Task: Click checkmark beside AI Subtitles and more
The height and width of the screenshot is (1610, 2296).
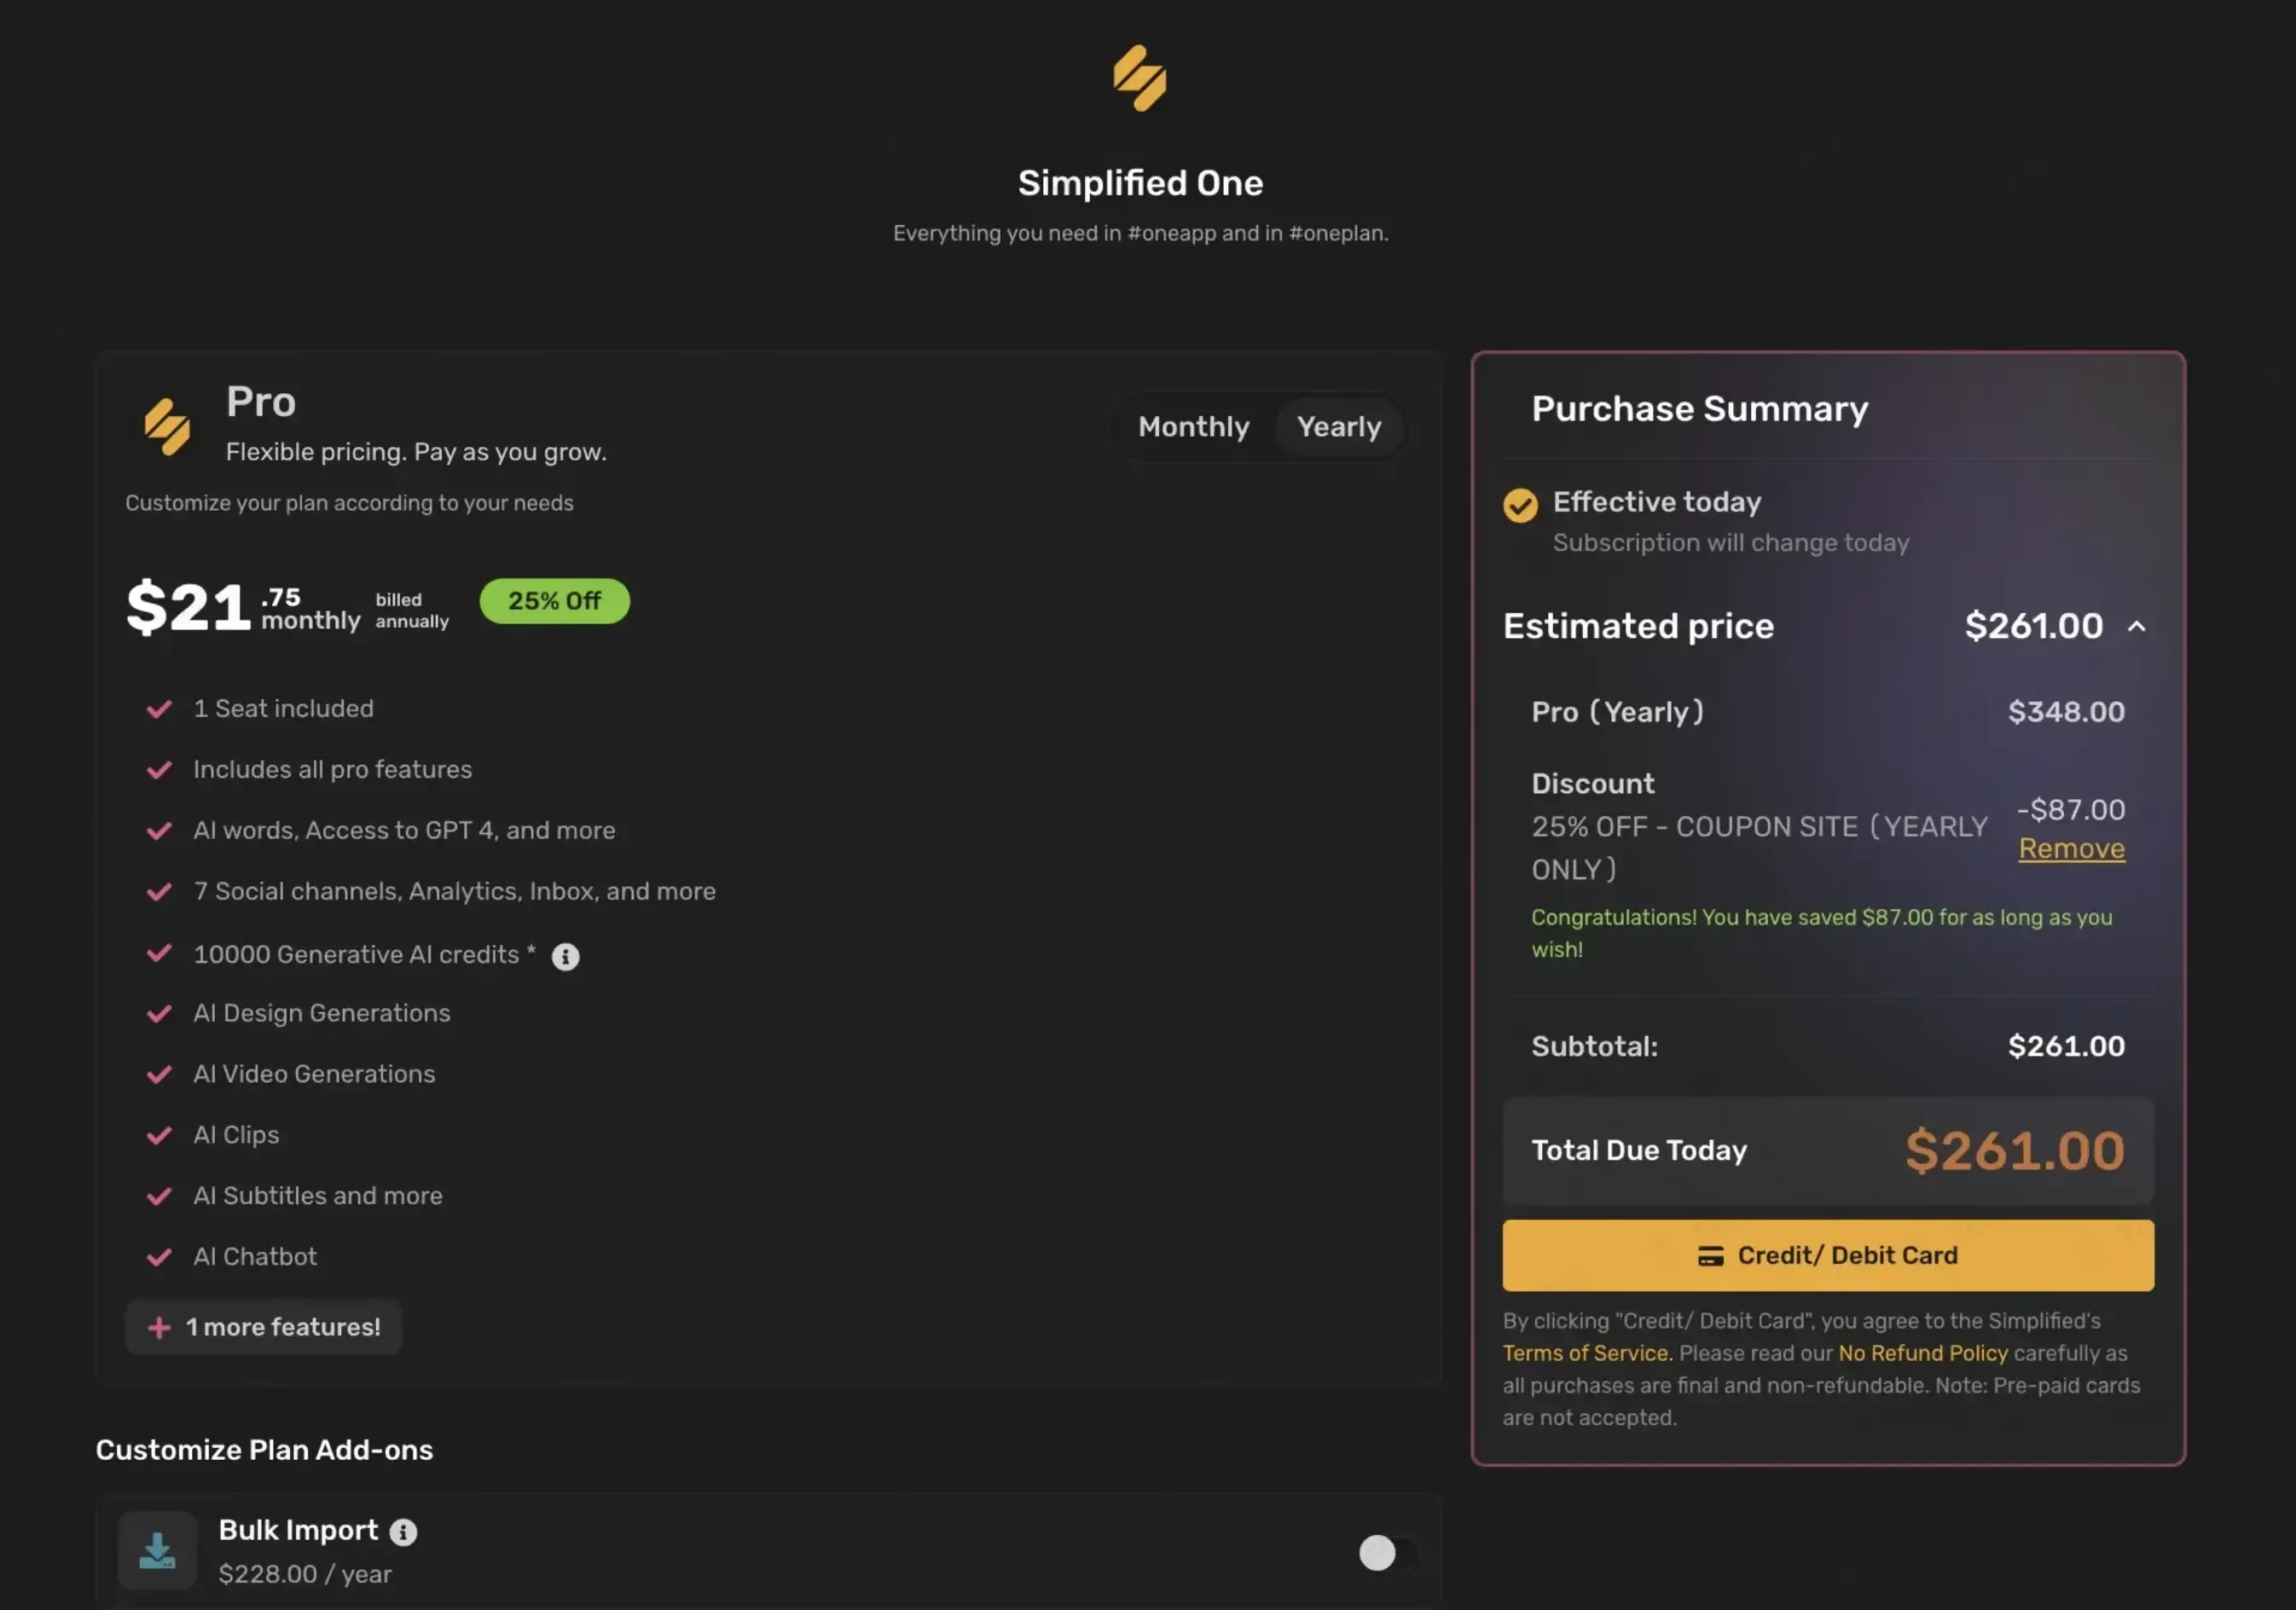Action: 159,1196
